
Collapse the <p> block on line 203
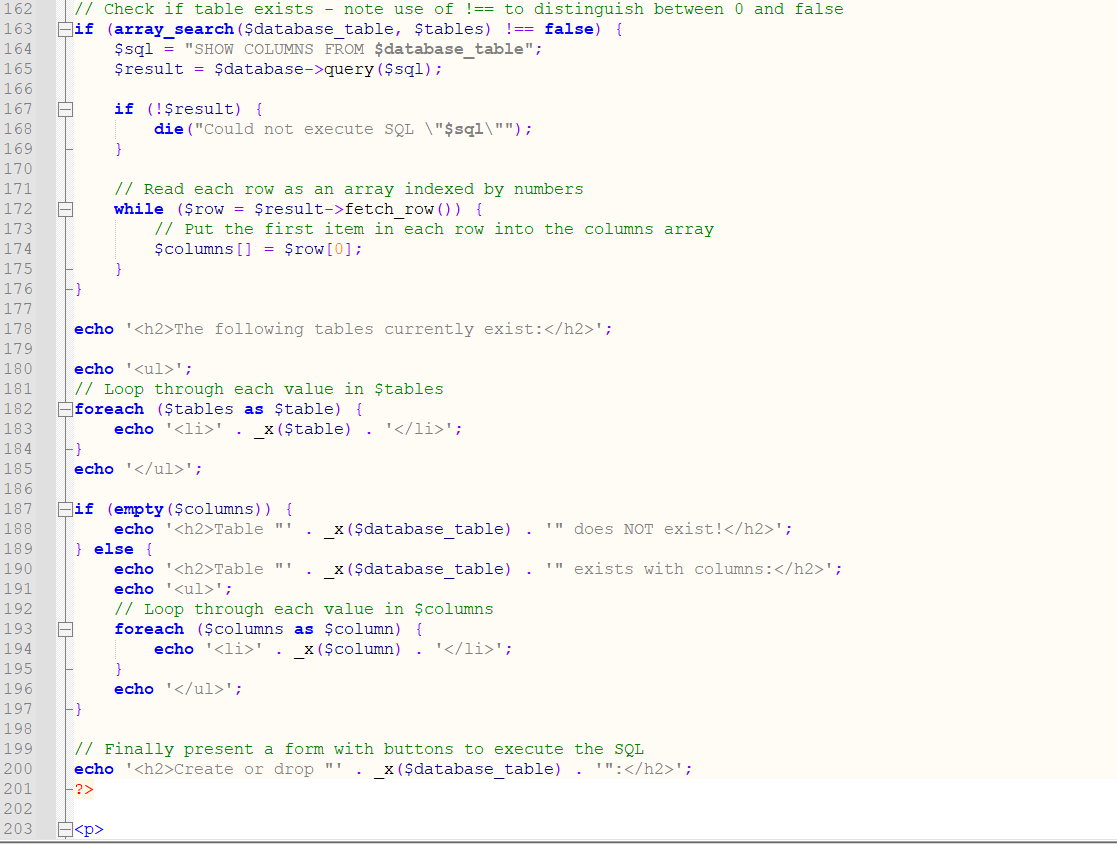point(64,828)
